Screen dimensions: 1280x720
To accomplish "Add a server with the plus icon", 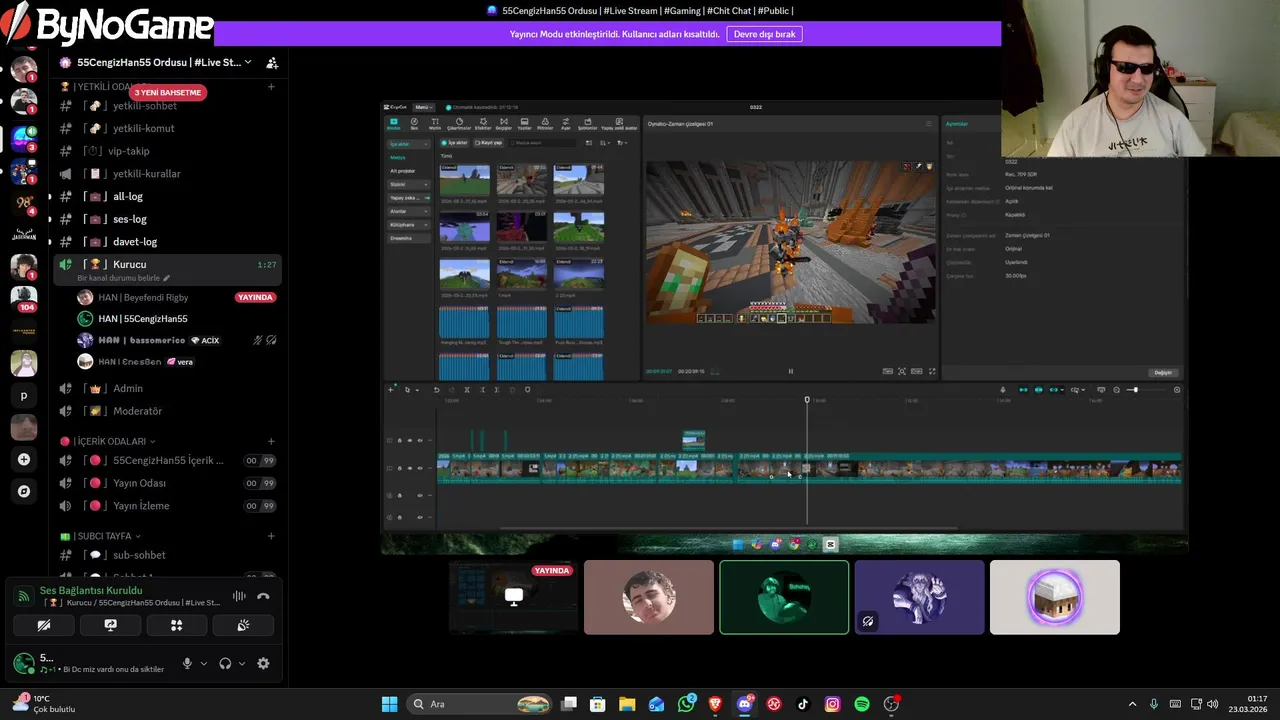I will 24,459.
